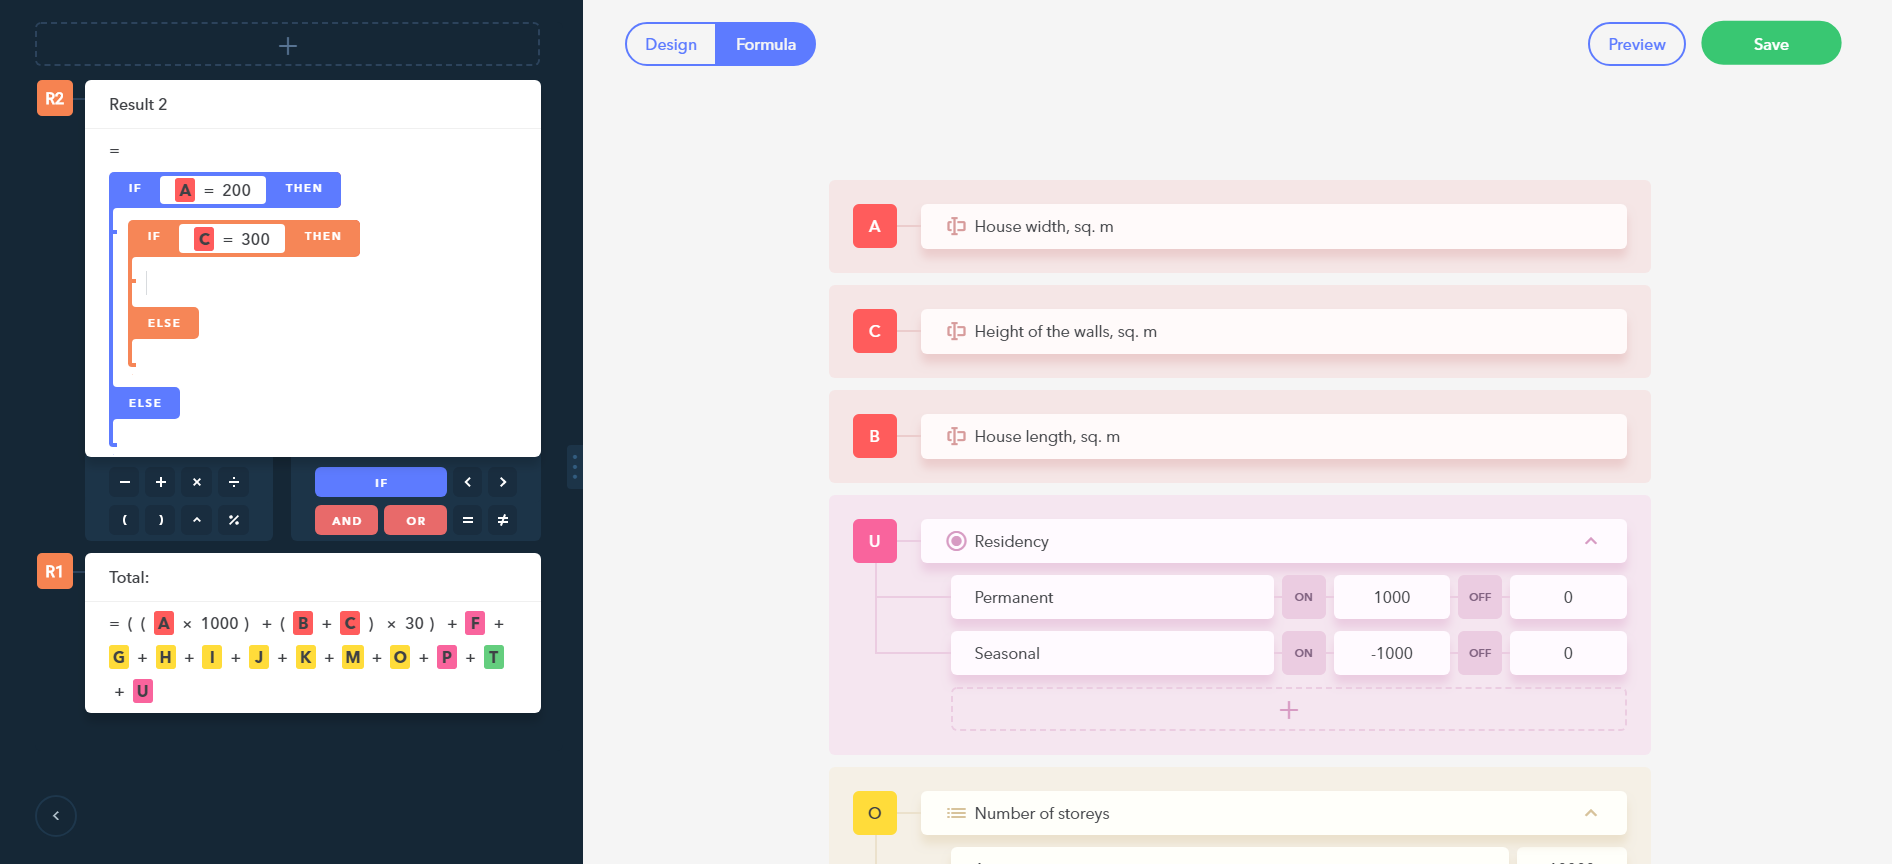Insert the less-than comparison
This screenshot has width=1892, height=864.
click(x=467, y=482)
